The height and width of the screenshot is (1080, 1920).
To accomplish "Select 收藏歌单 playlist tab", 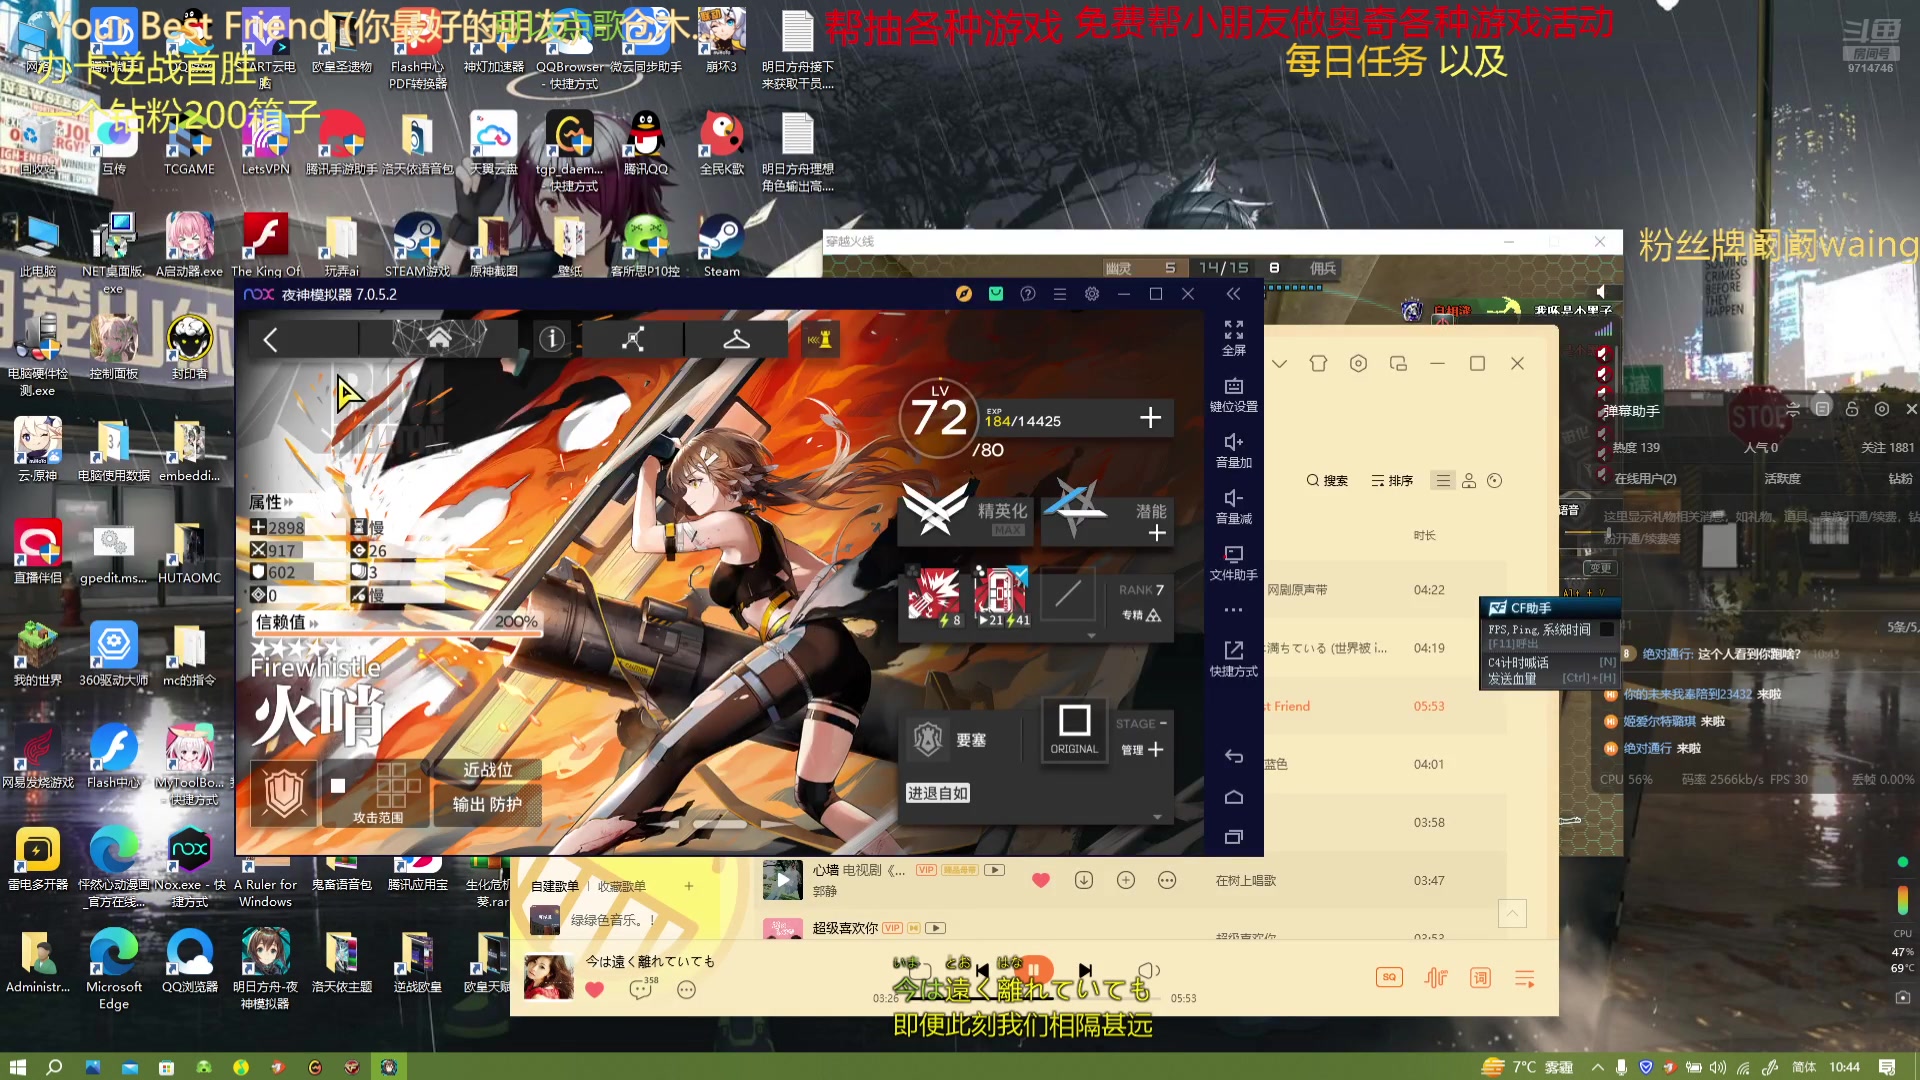I will pos(622,886).
